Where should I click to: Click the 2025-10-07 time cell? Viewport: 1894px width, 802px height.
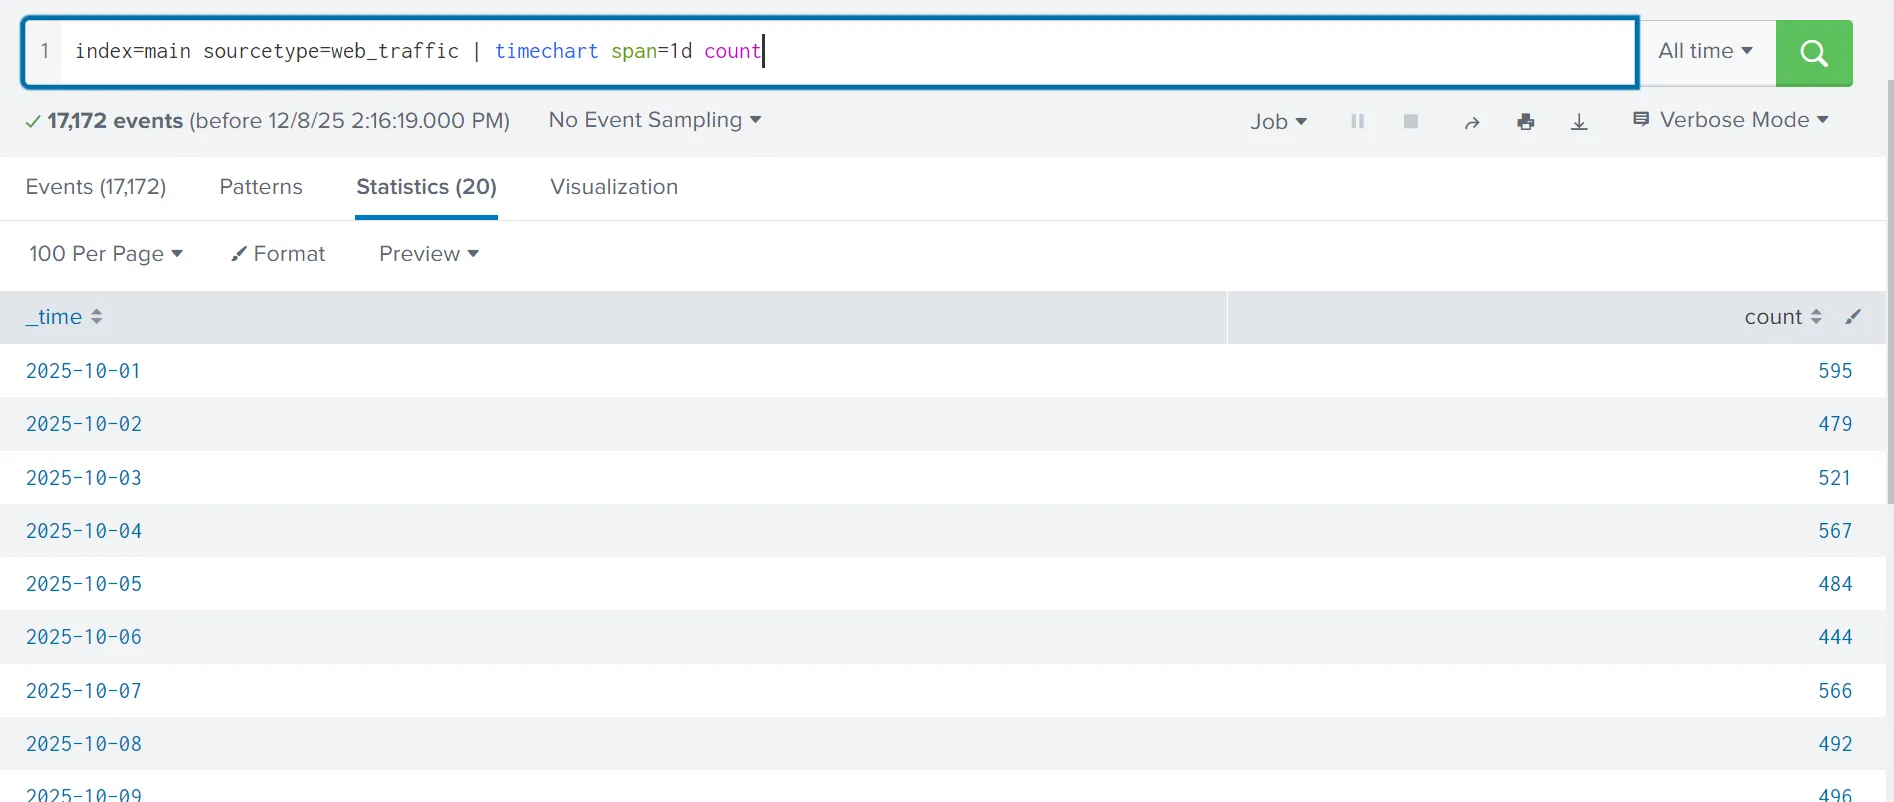click(84, 691)
